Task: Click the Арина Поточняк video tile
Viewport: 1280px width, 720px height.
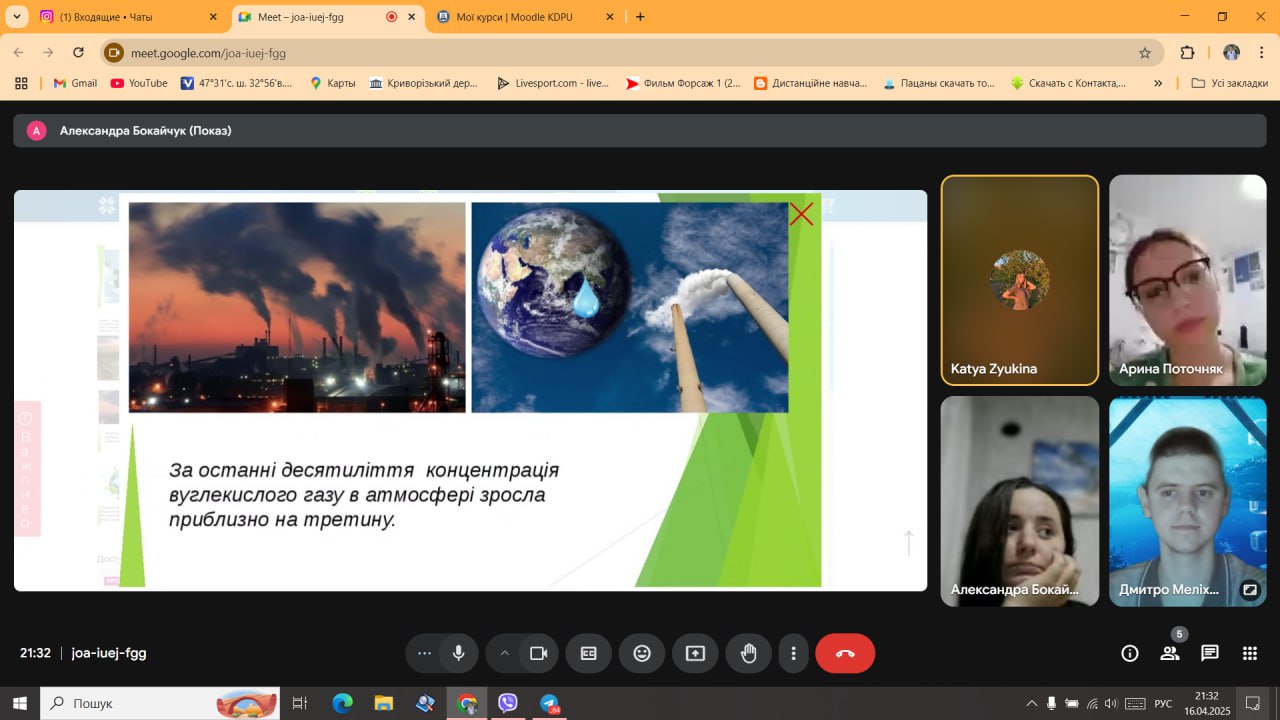Action: pyautogui.click(x=1187, y=280)
